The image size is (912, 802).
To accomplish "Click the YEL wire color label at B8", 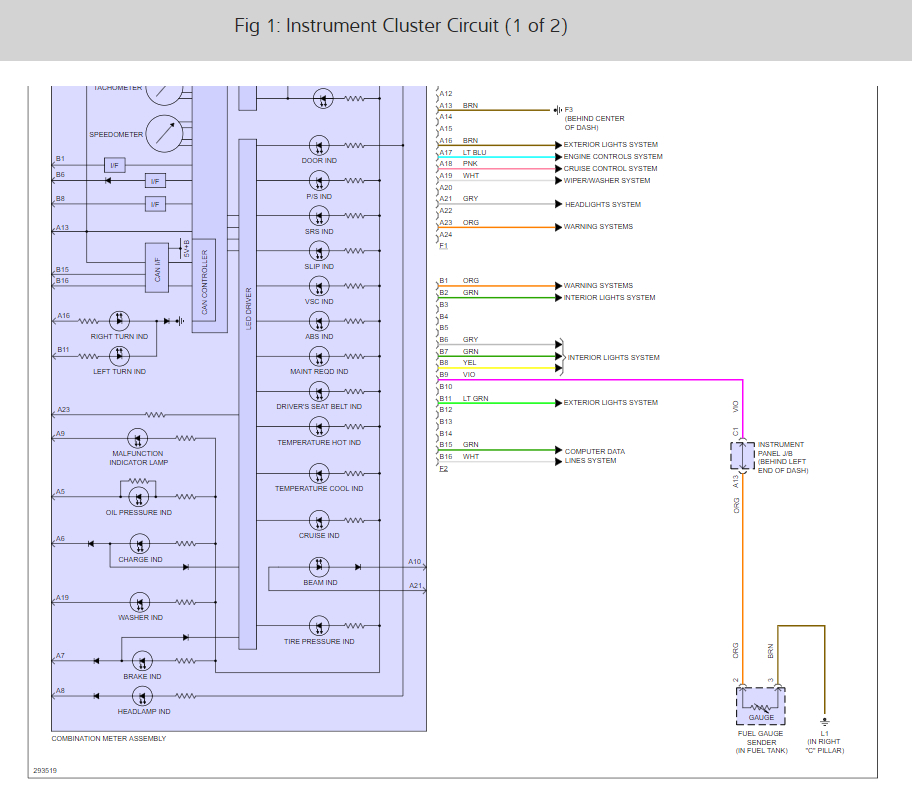I will pos(469,363).
